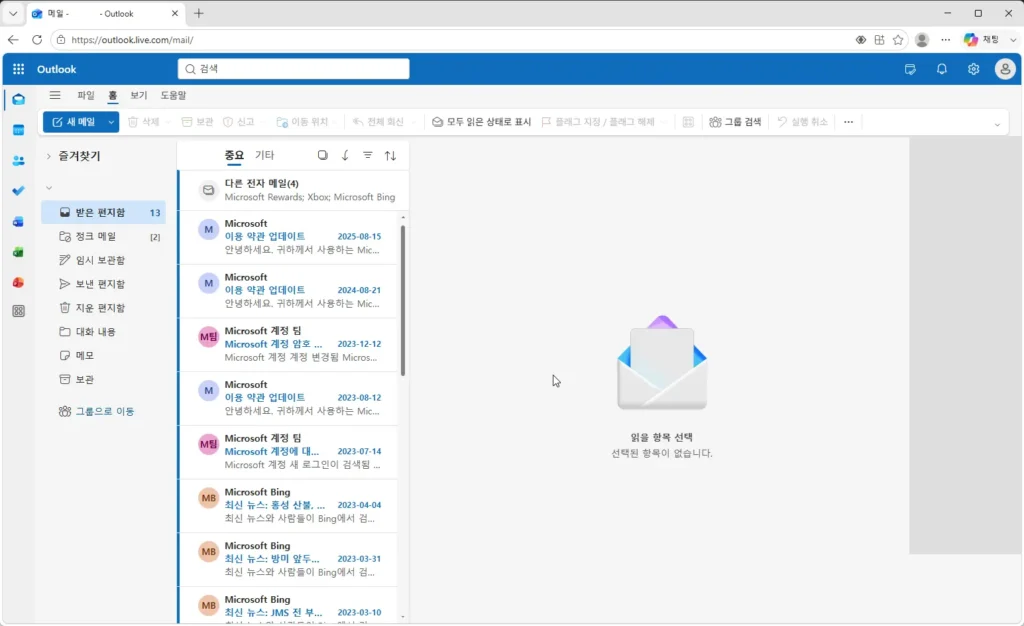The width and height of the screenshot is (1024, 626).
Task: Click the toolbar overflow more options button
Action: pyautogui.click(x=848, y=122)
